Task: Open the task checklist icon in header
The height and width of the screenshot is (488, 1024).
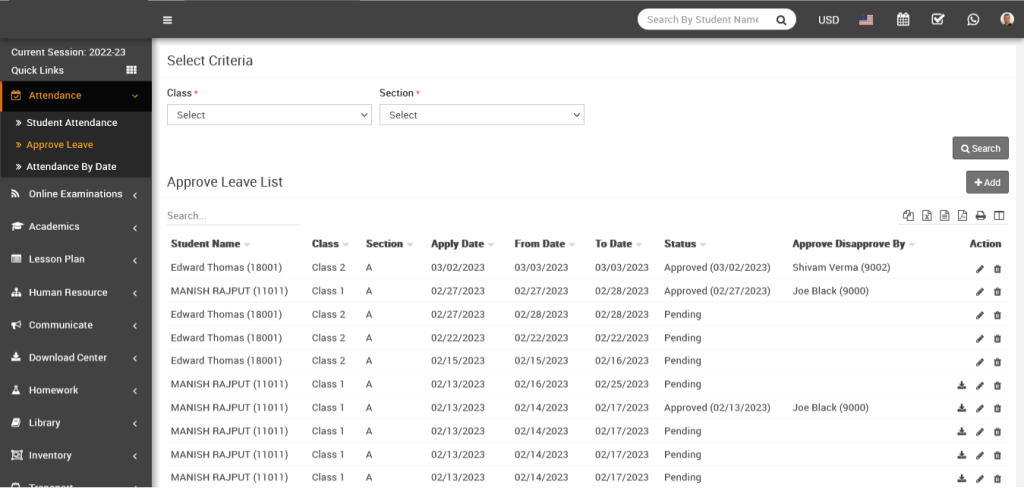Action: click(x=938, y=20)
